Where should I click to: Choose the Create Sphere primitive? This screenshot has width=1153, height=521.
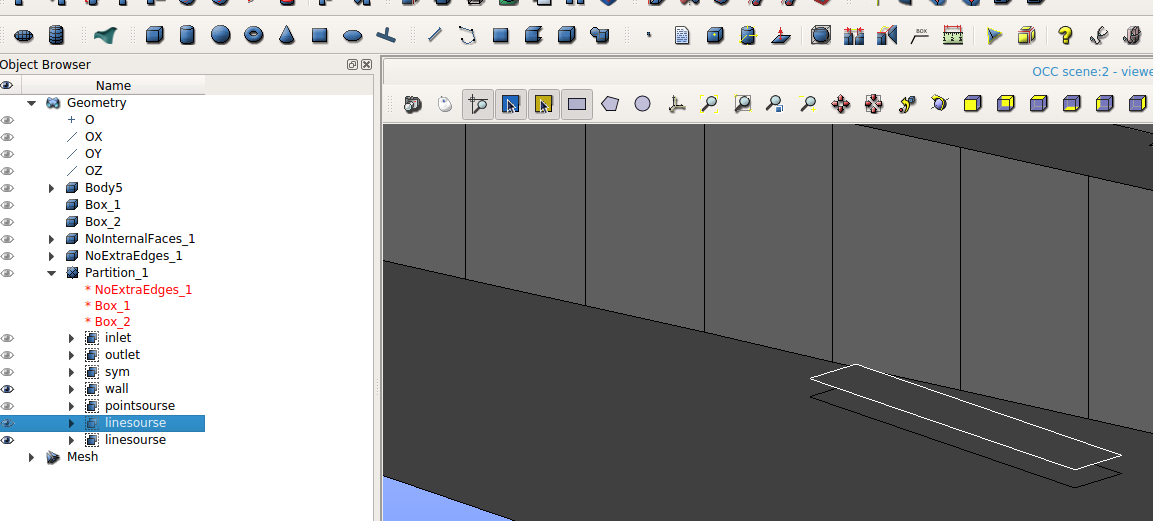tap(220, 36)
